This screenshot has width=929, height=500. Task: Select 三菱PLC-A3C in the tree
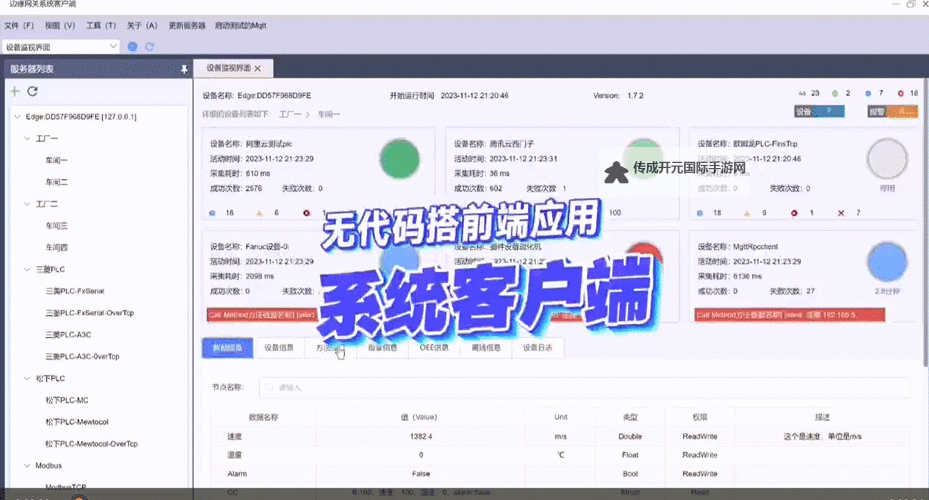click(68, 335)
